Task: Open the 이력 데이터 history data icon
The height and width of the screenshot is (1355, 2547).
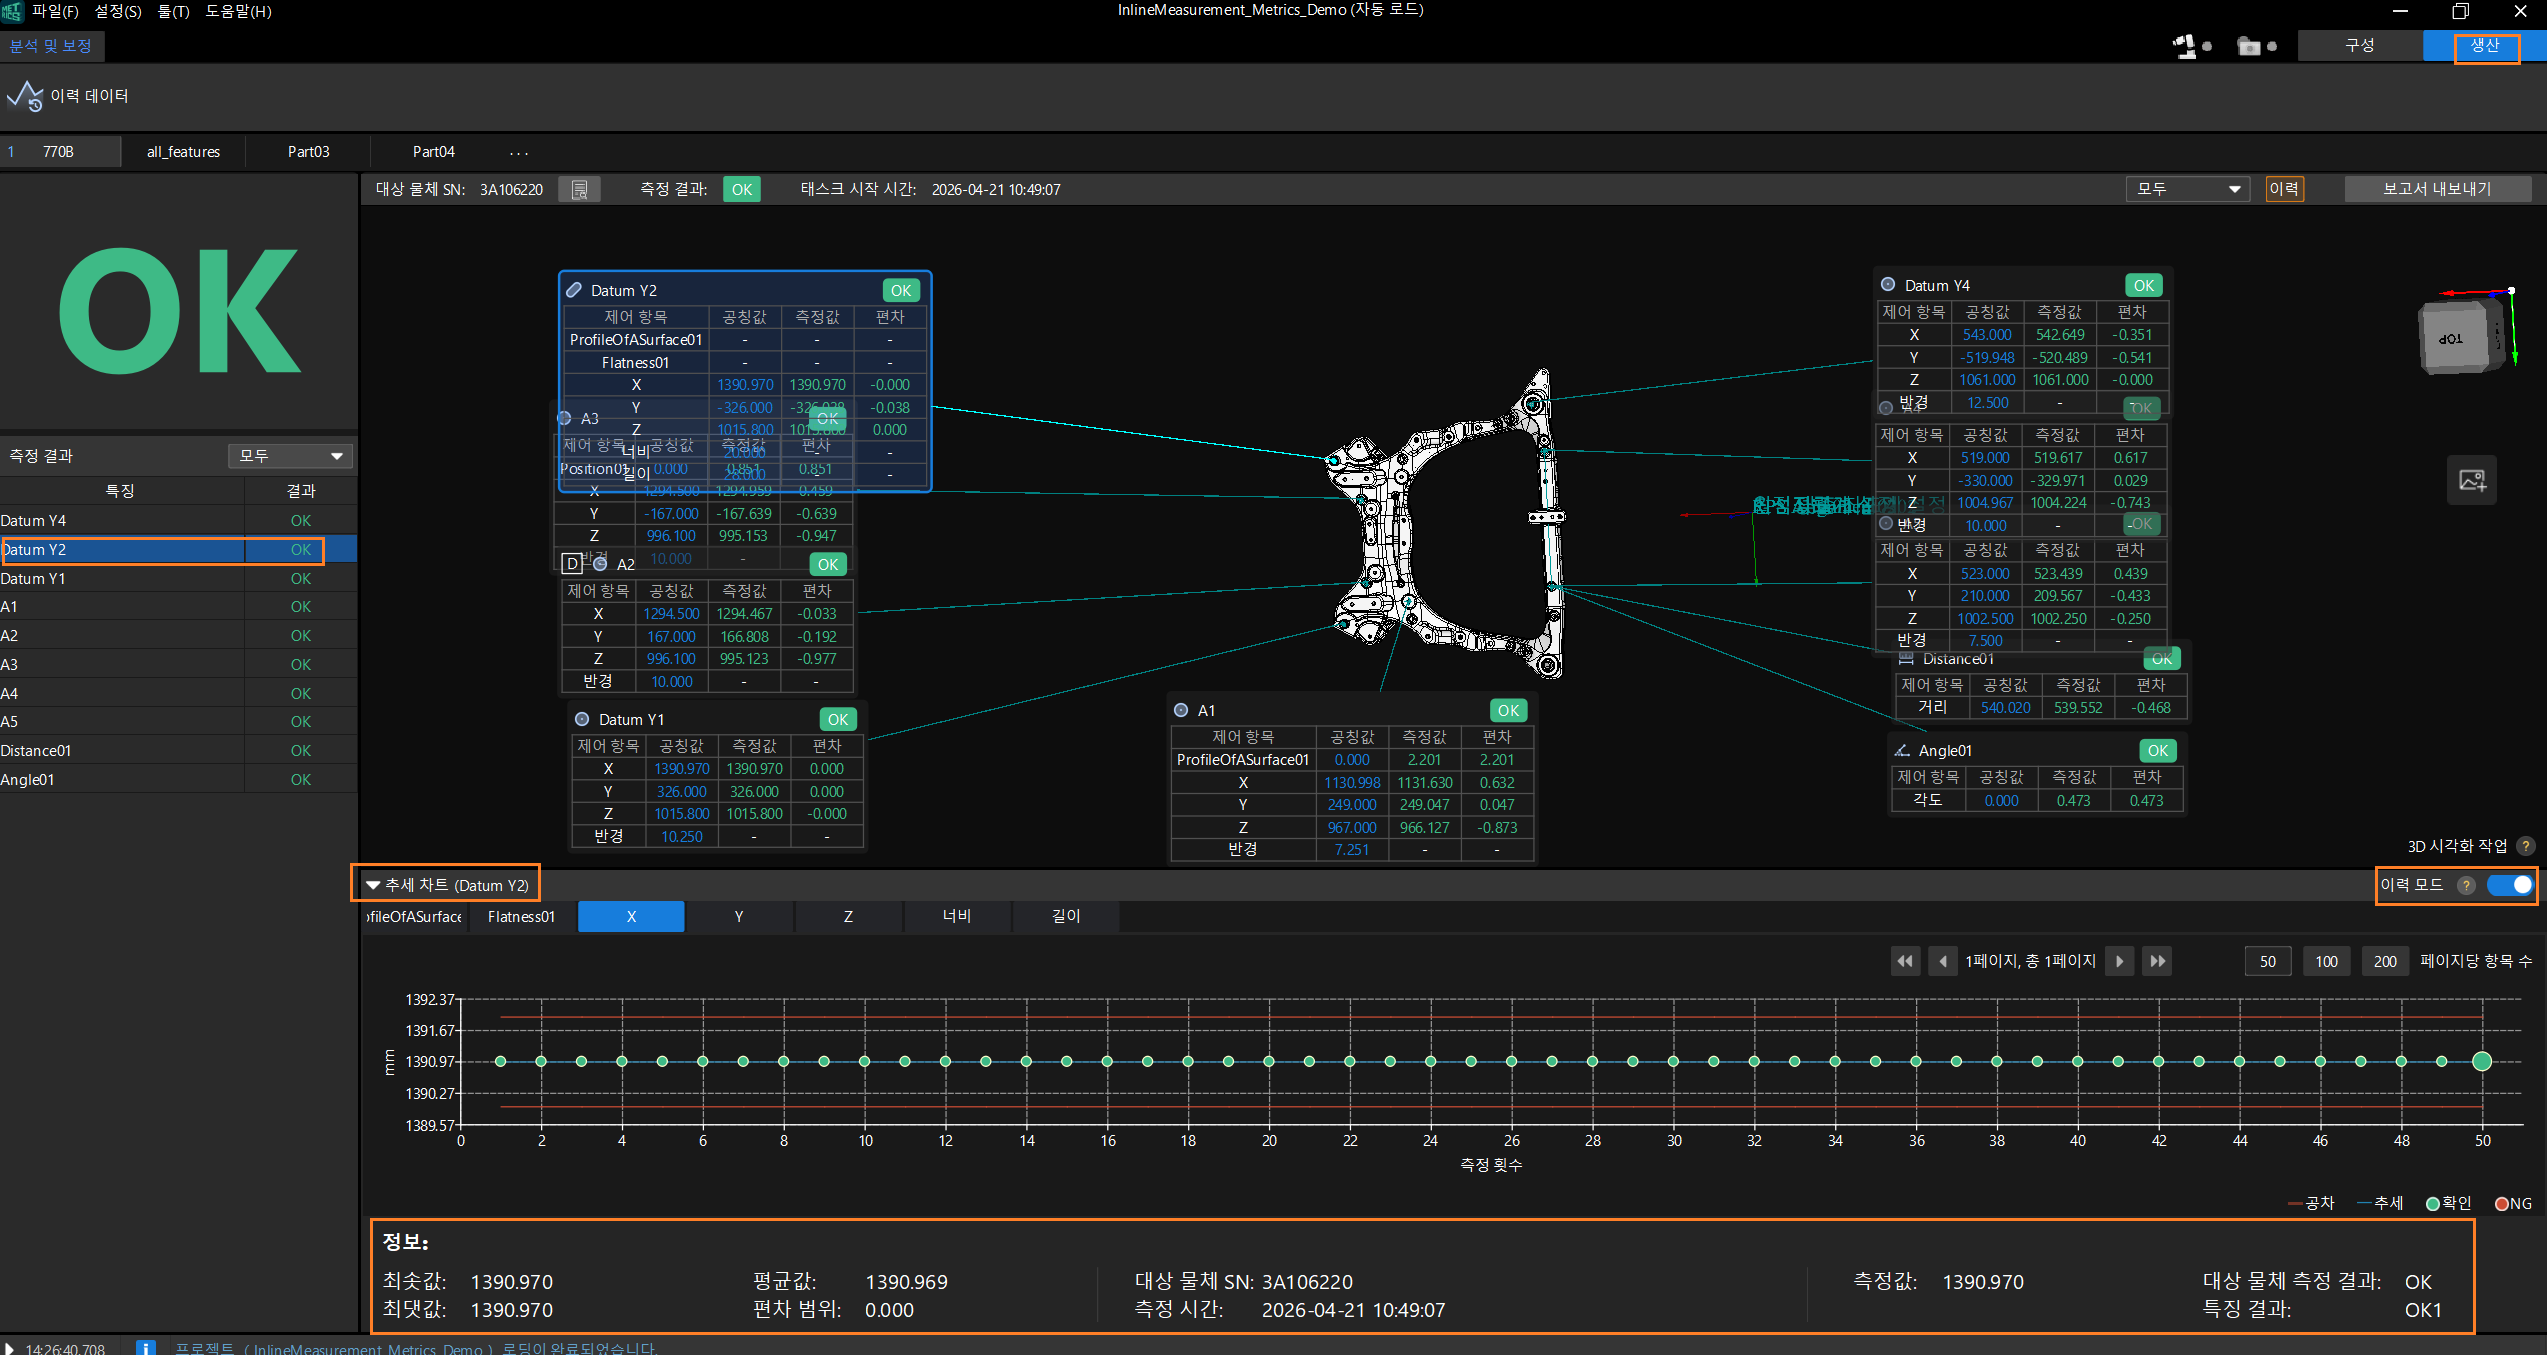Action: pyautogui.click(x=25, y=96)
